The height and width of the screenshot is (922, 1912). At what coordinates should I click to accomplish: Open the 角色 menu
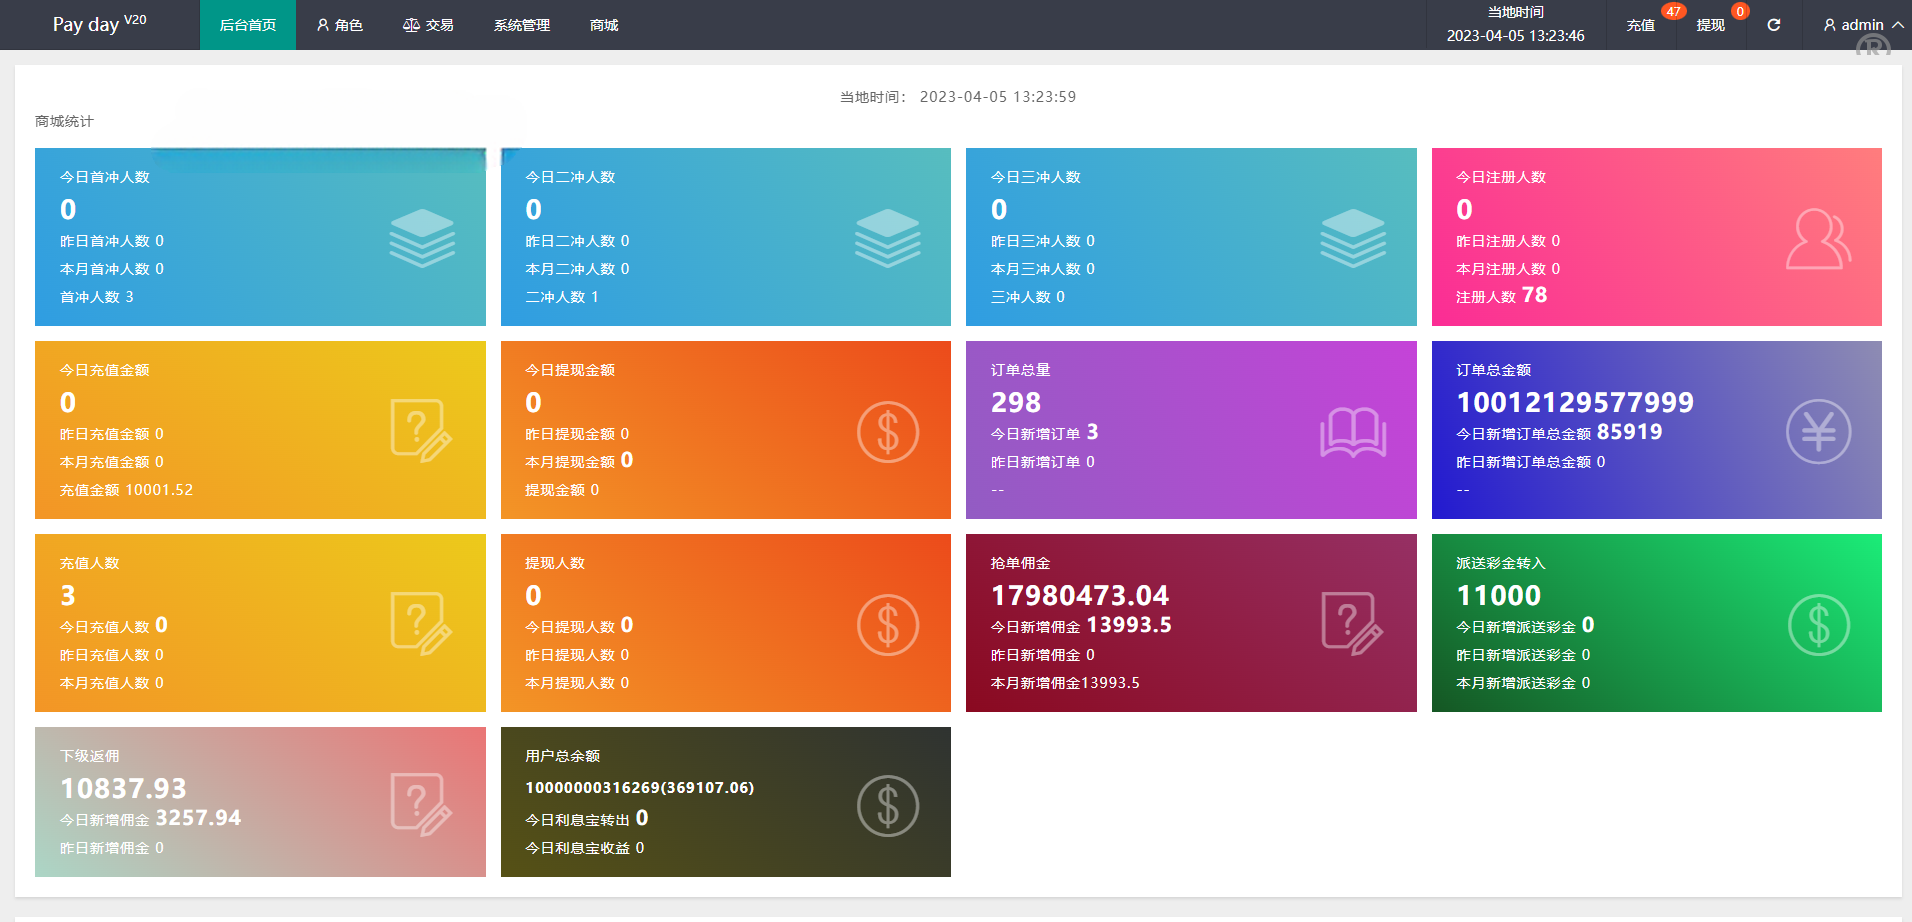[x=340, y=25]
